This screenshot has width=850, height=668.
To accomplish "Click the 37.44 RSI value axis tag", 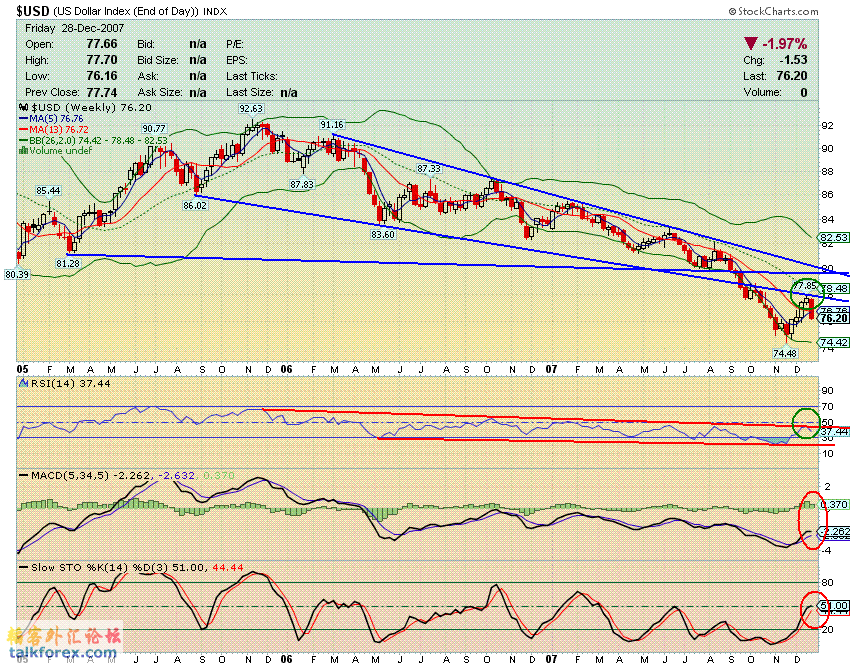I will (834, 431).
